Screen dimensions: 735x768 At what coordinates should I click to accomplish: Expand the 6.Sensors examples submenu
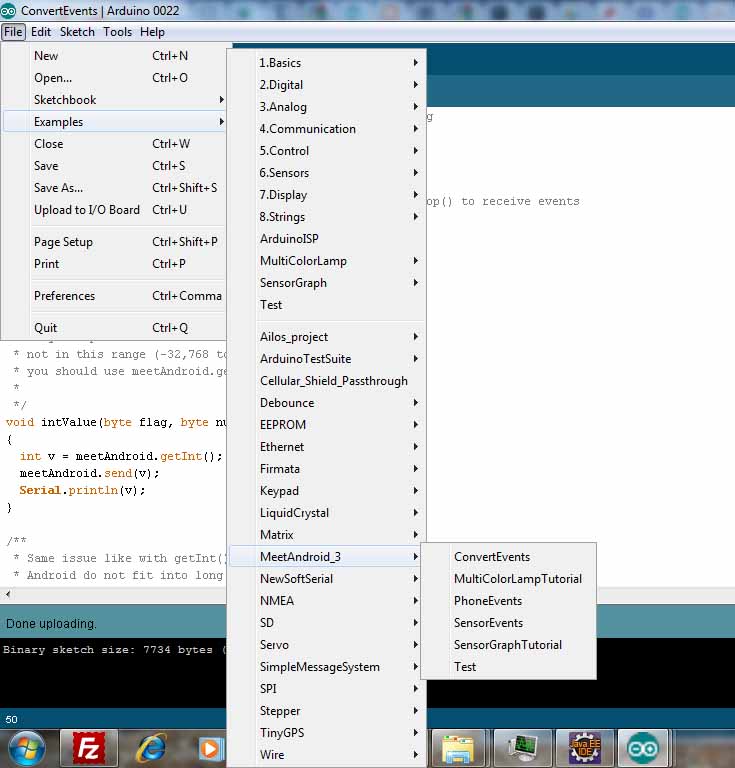pos(327,173)
